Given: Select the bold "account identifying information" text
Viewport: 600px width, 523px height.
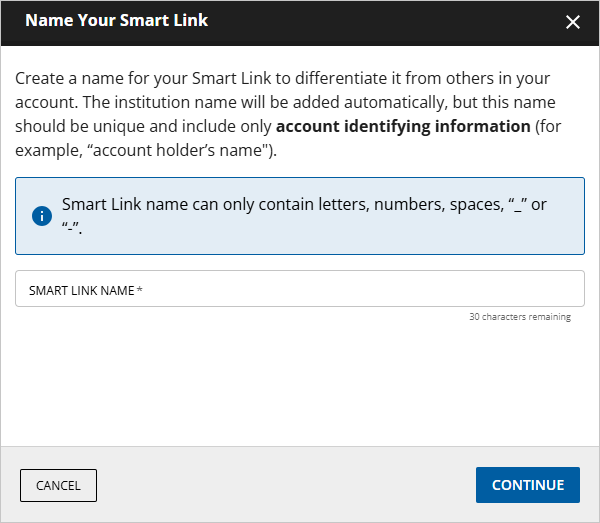Looking at the screenshot, I should point(403,126).
